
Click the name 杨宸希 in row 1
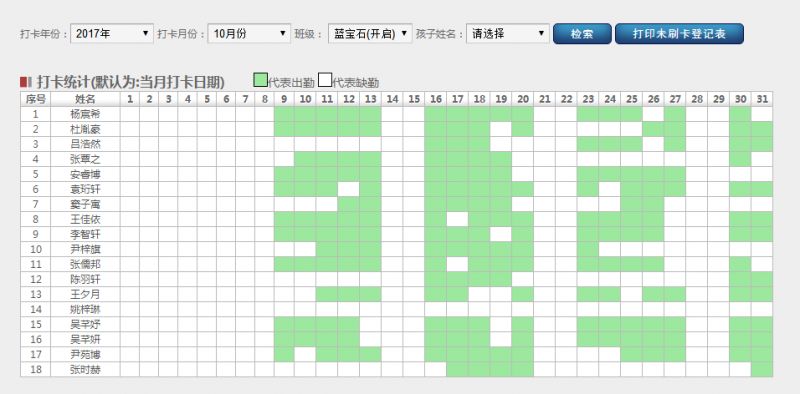(x=85, y=114)
